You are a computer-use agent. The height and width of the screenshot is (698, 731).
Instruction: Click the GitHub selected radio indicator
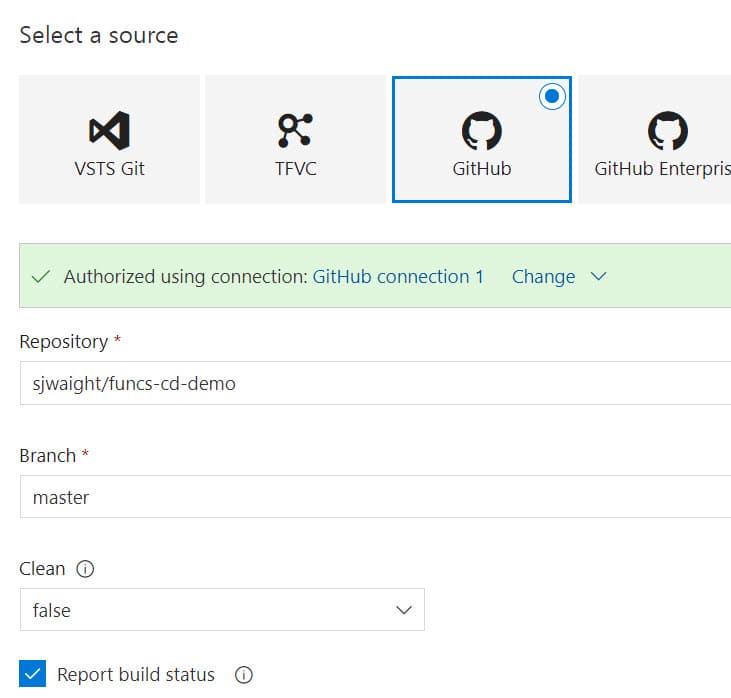(552, 96)
